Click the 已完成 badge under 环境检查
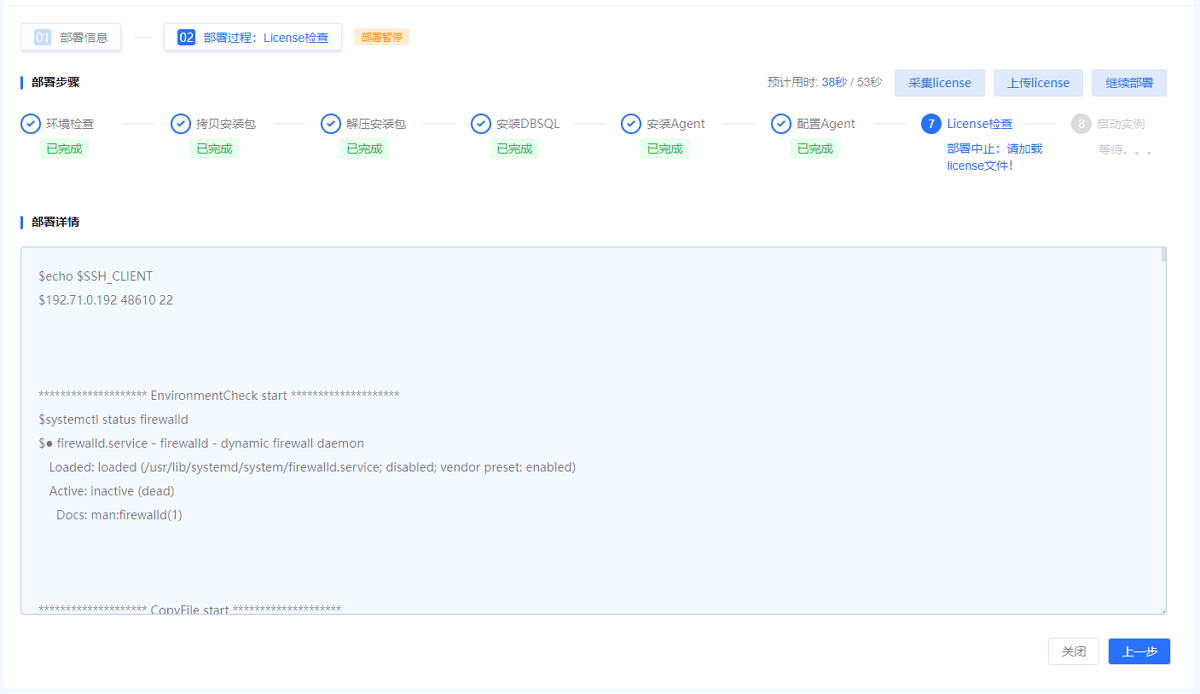 [x=64, y=149]
